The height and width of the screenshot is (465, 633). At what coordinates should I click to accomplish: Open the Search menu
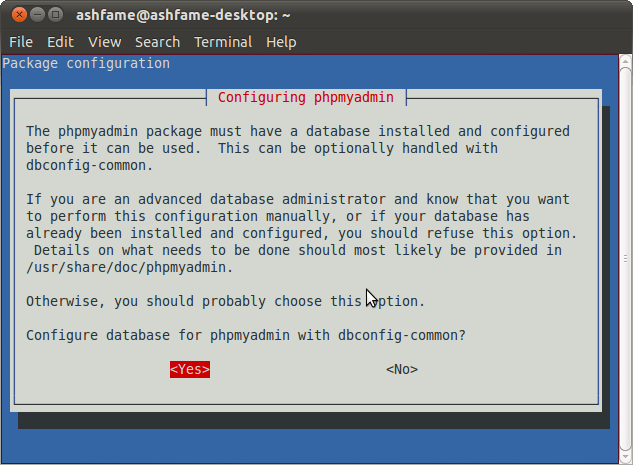(157, 42)
